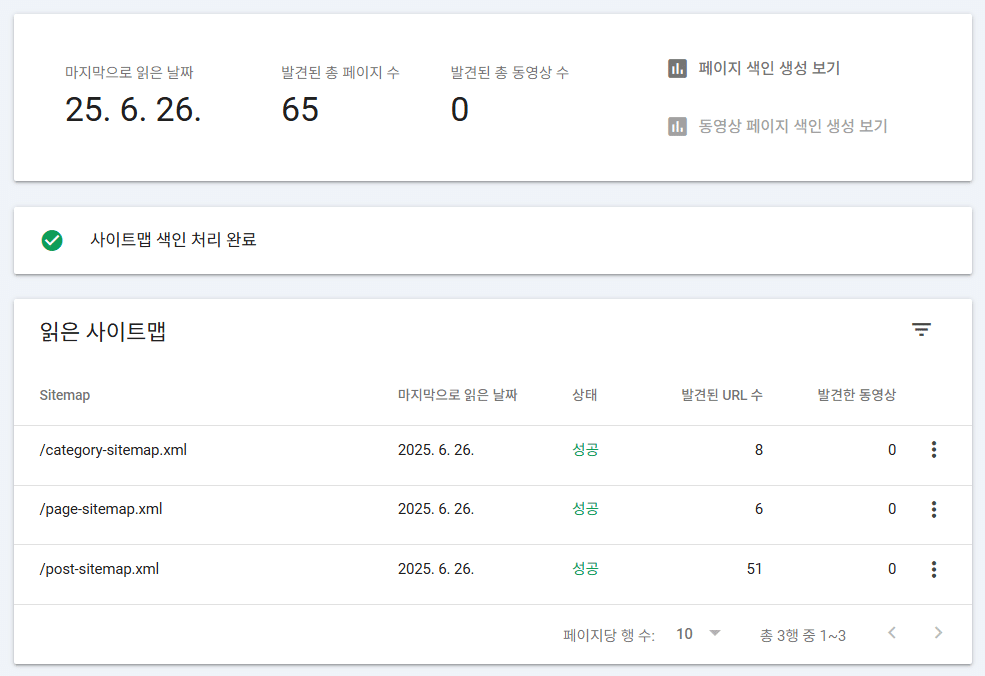Open the filter icon in 읽은 사이트맵
Image resolution: width=985 pixels, height=676 pixels.
click(x=921, y=329)
